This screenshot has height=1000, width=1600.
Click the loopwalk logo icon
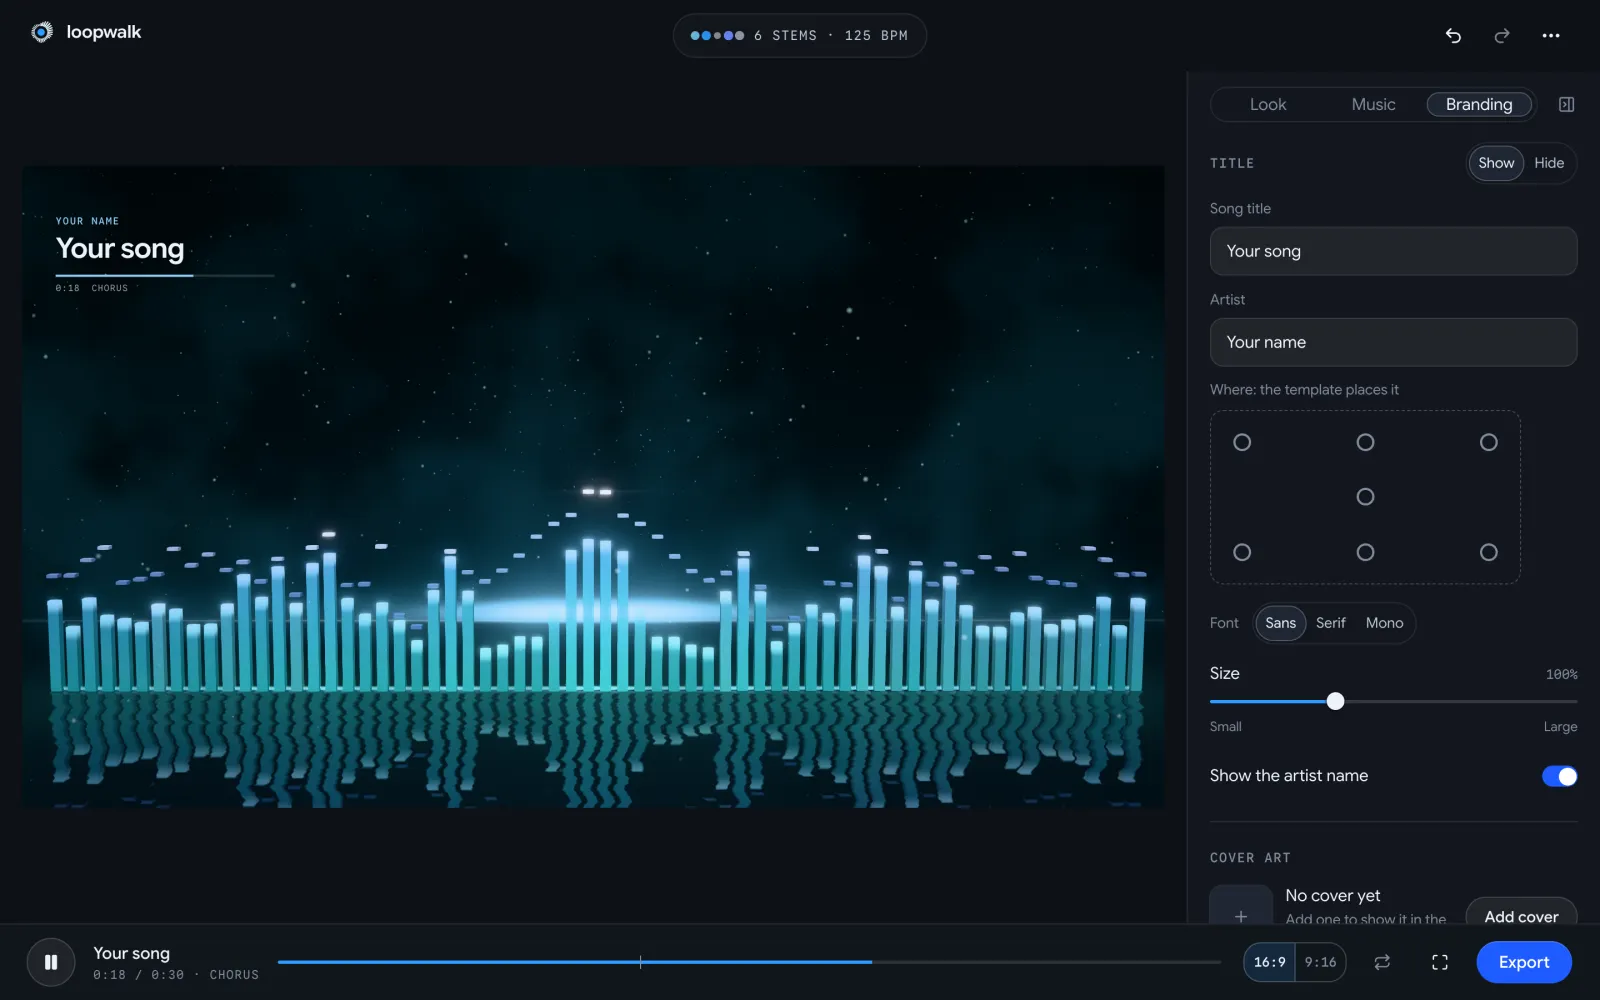(x=42, y=33)
